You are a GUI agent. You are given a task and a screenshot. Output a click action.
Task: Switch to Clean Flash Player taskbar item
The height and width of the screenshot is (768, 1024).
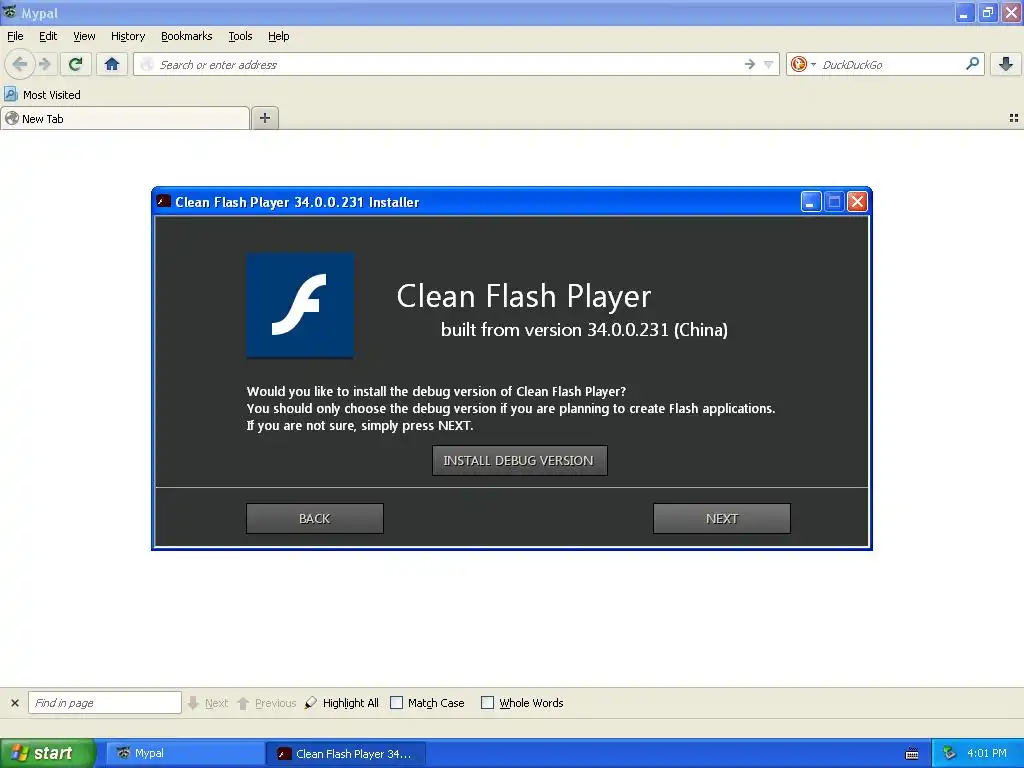(347, 753)
